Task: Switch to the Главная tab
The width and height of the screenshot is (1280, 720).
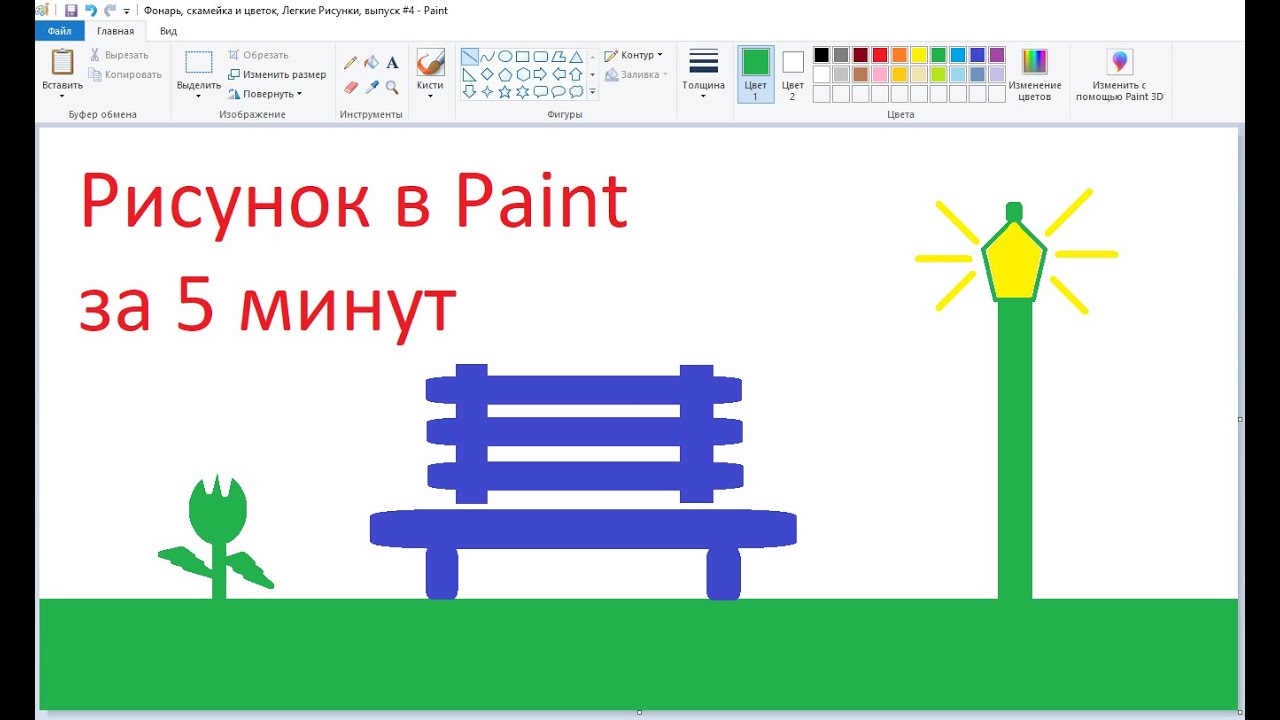Action: tap(115, 31)
